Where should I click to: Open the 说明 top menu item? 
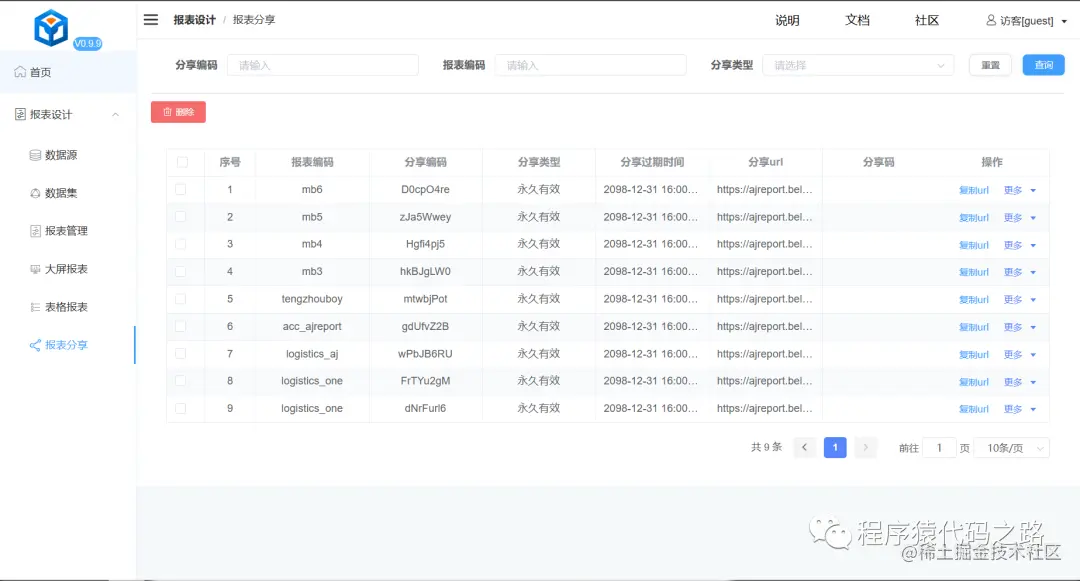point(787,20)
